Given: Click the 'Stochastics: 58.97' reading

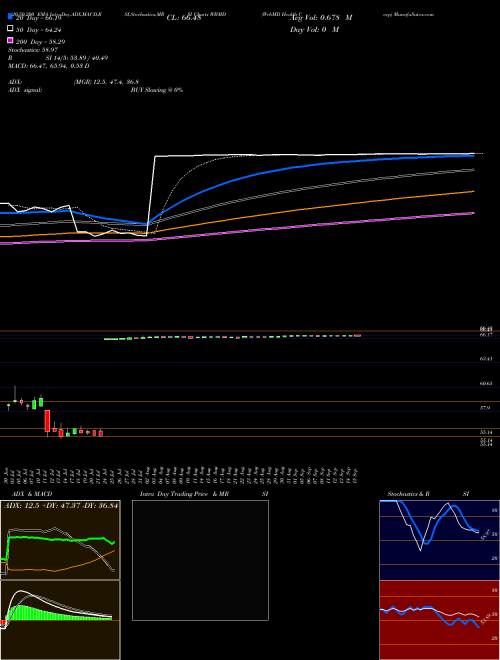Looking at the screenshot, I should point(33,50).
